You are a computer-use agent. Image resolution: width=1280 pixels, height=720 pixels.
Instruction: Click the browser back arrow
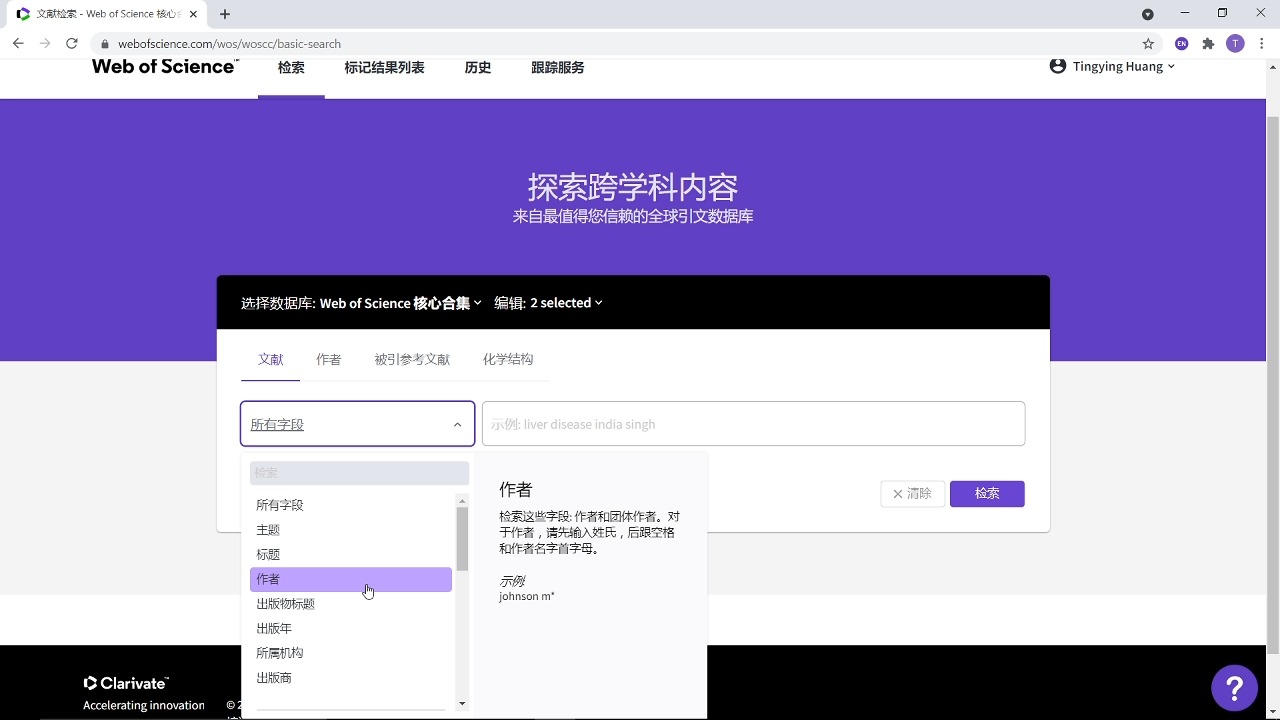click(x=18, y=43)
